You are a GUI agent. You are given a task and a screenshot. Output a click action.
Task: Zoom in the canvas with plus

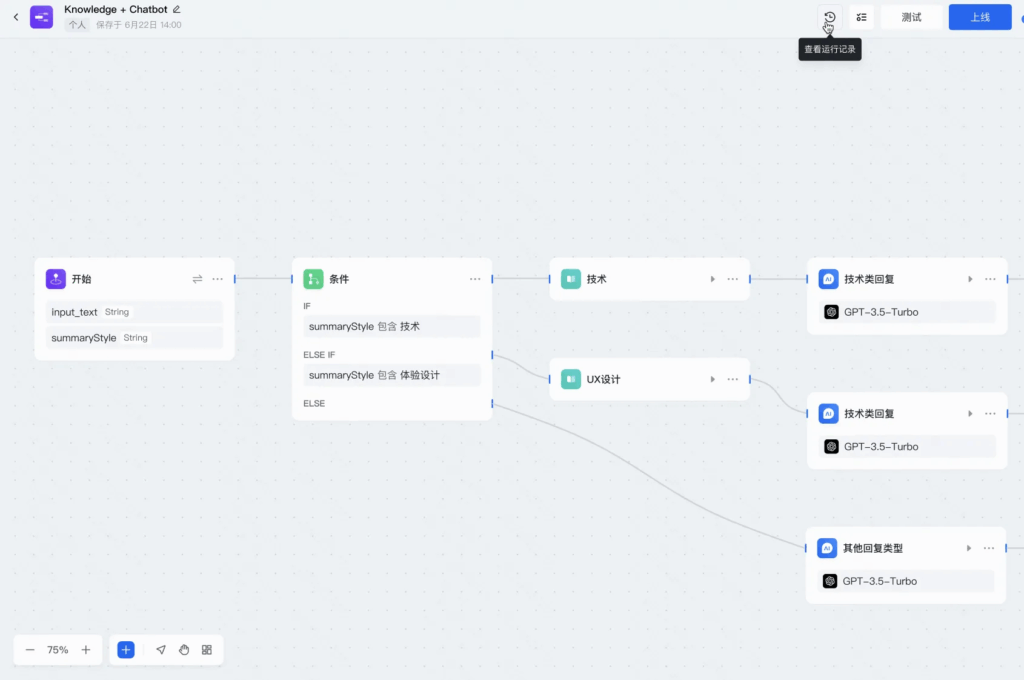tap(86, 650)
